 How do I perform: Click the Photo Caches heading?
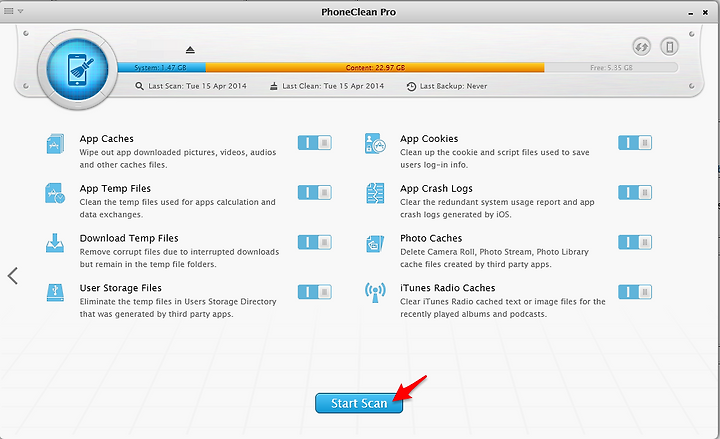(431, 238)
